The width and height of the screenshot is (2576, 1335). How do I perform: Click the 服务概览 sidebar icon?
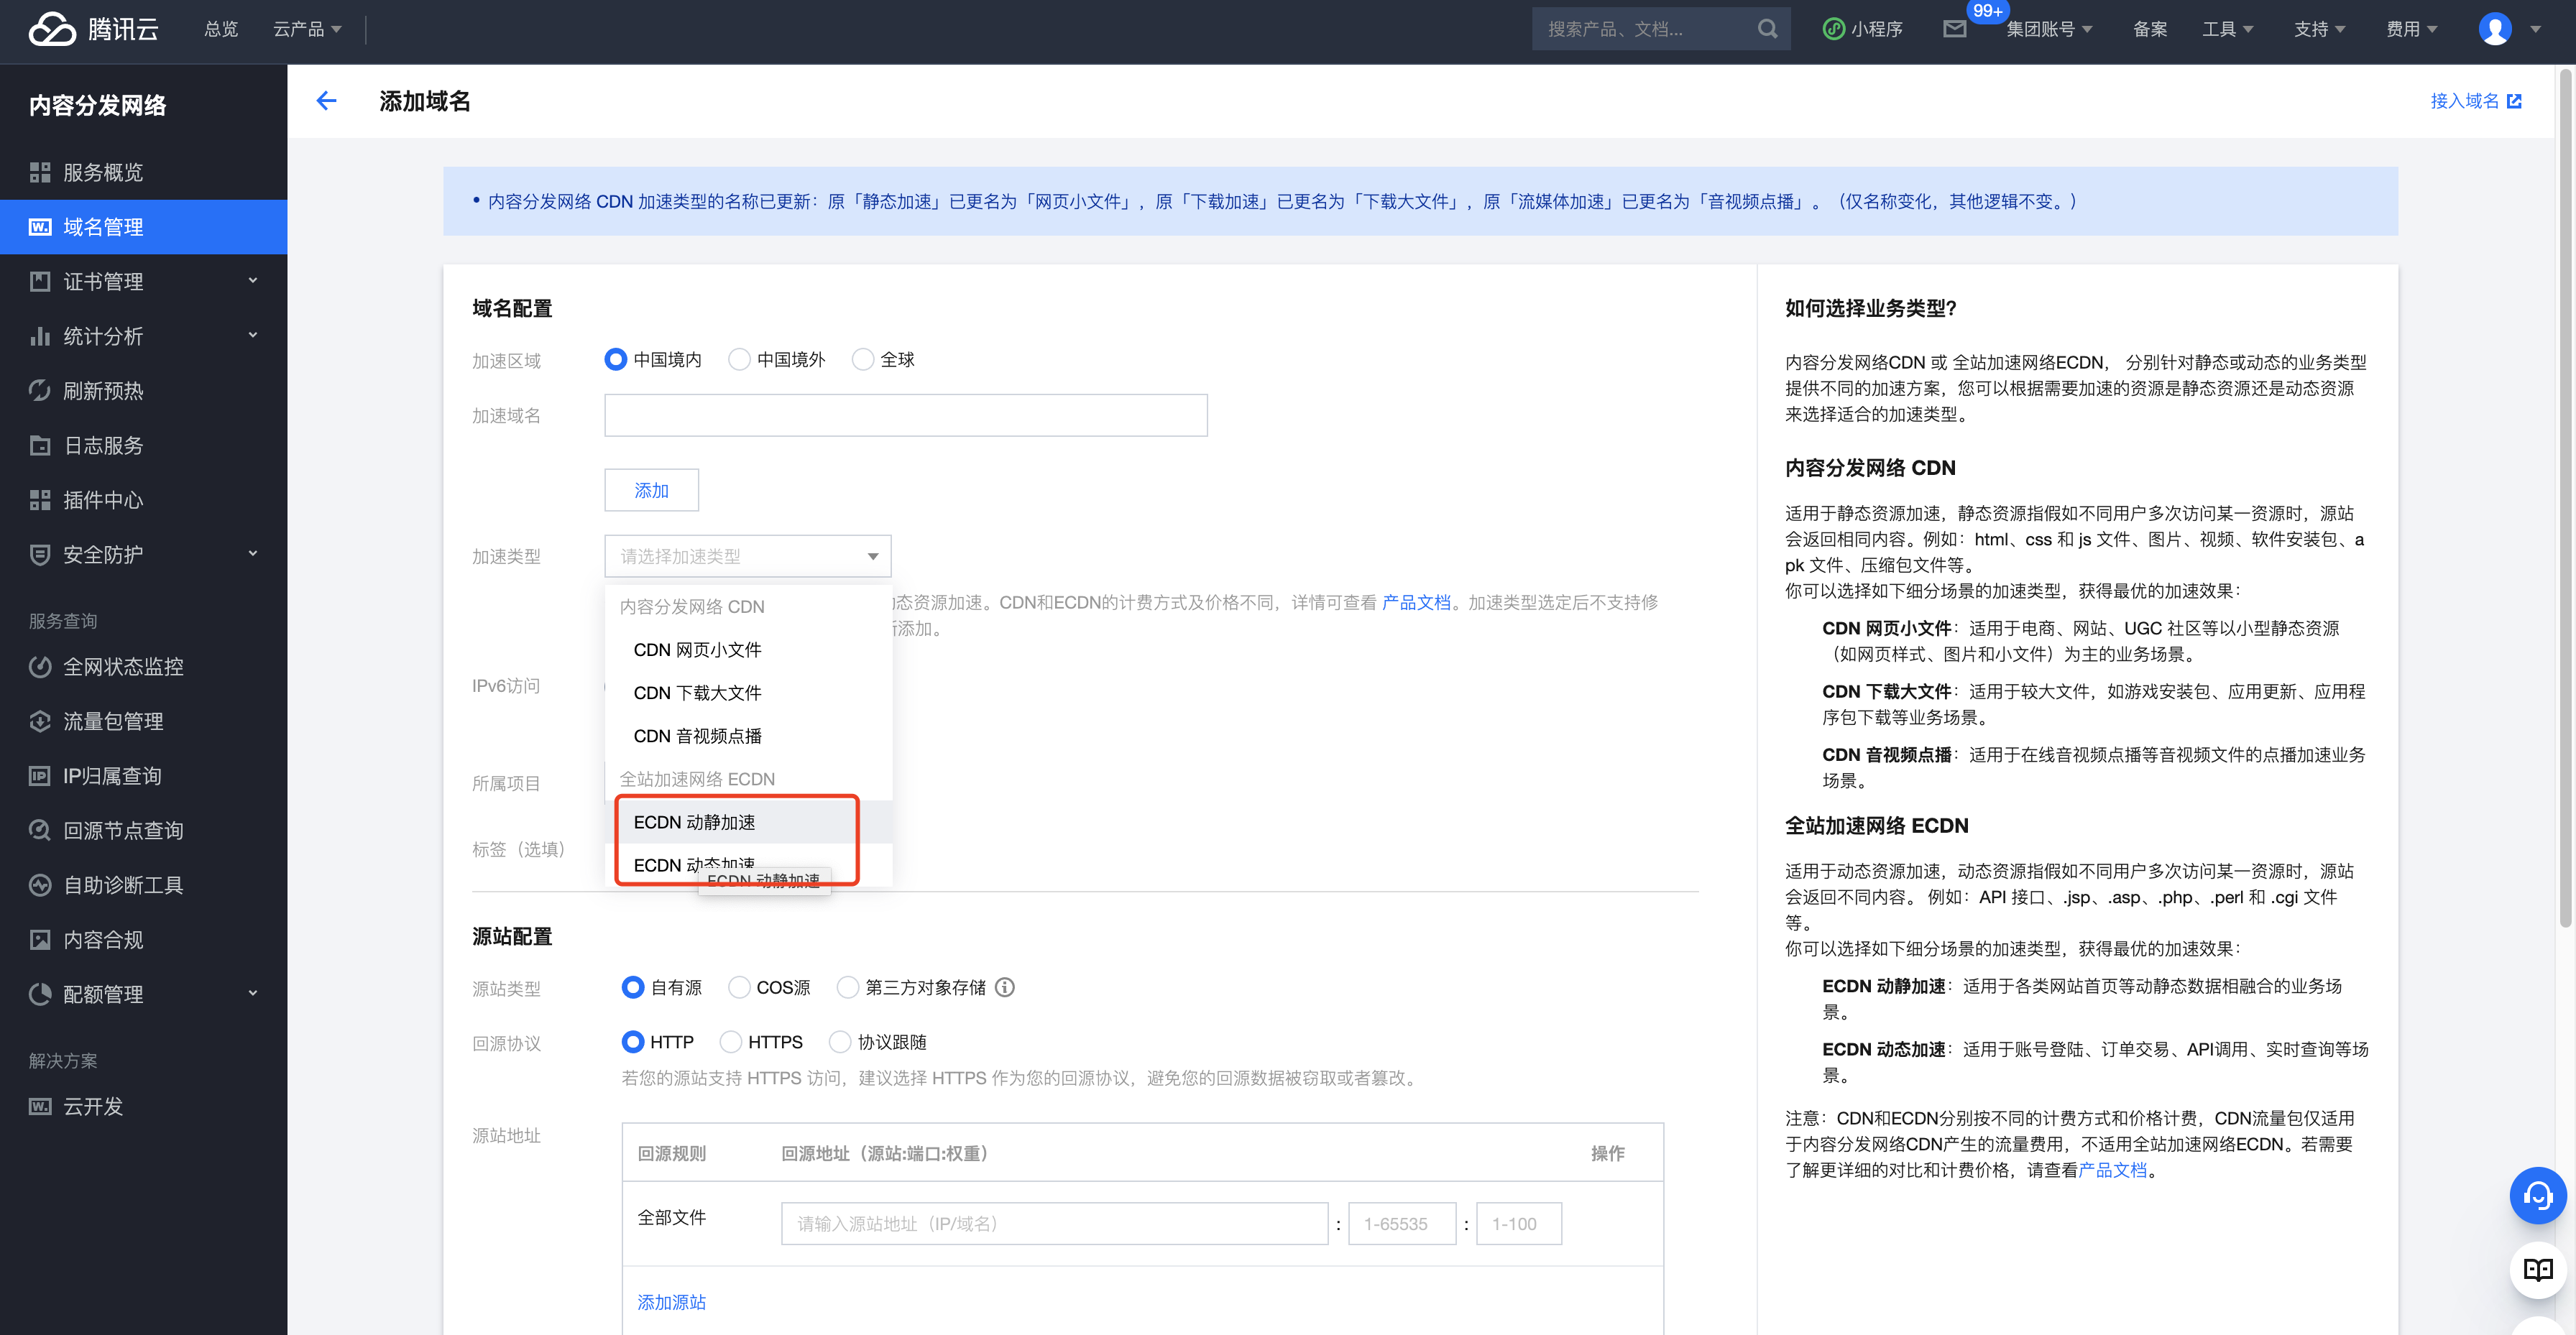pyautogui.click(x=40, y=172)
